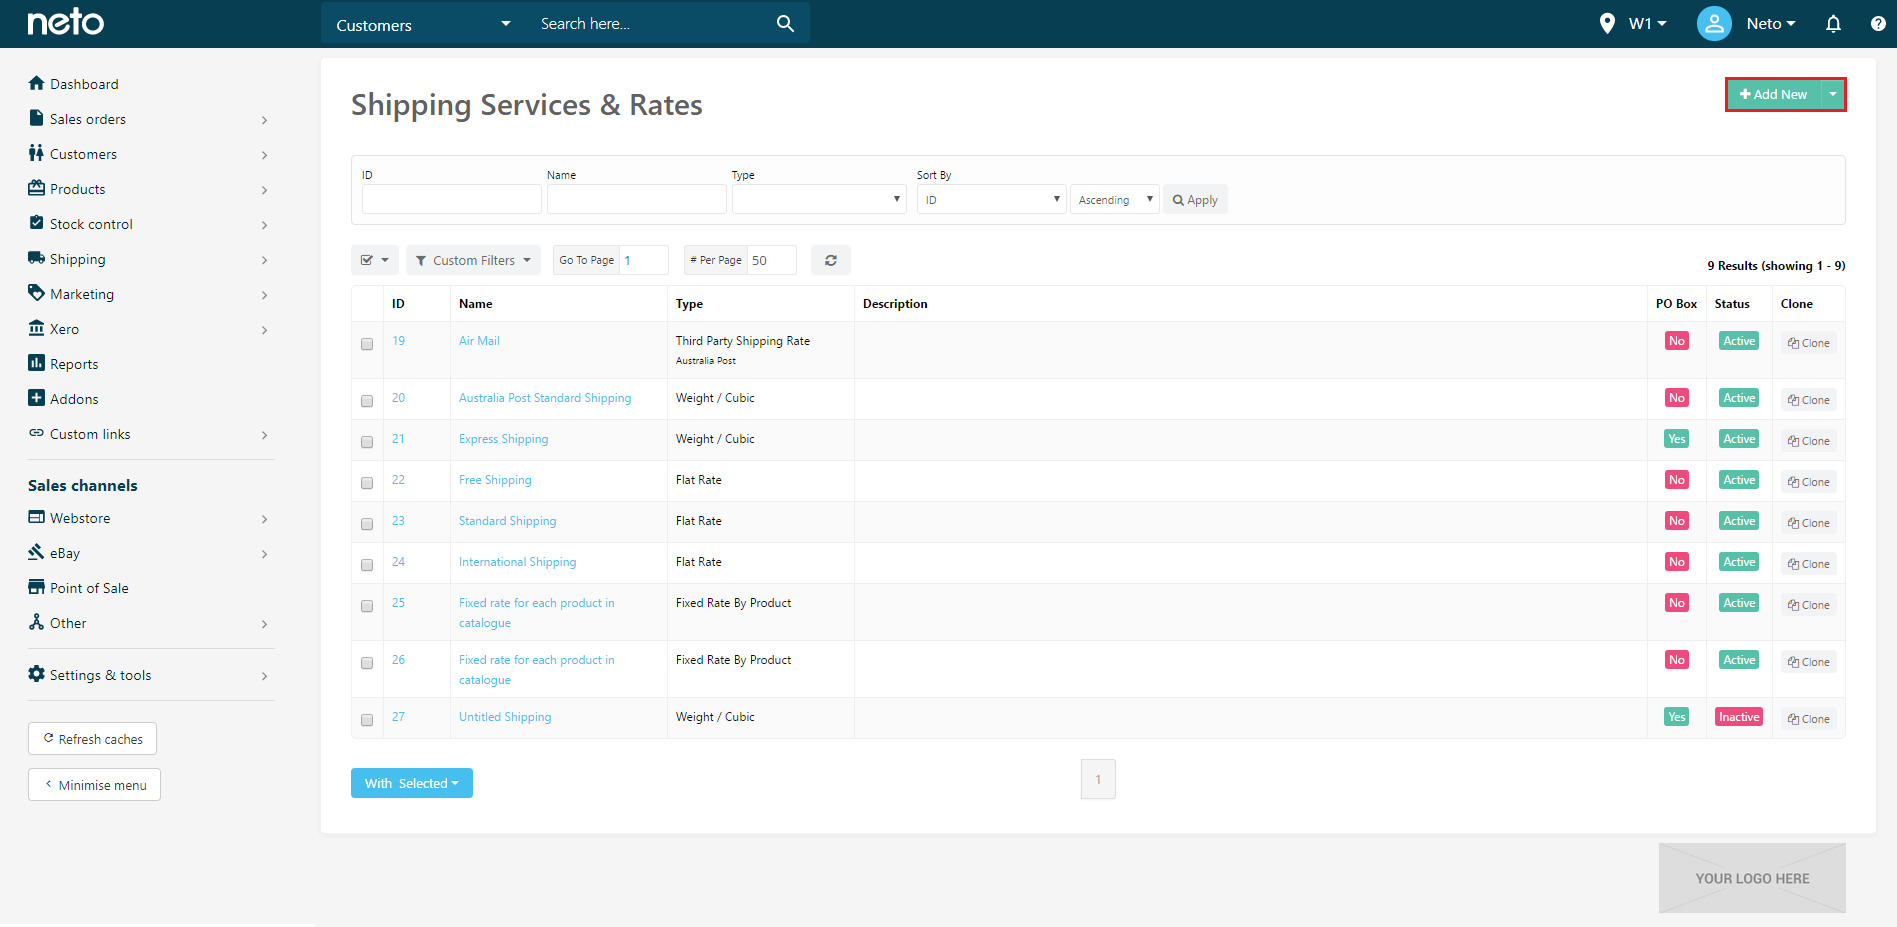Click page 1 pagination button
This screenshot has height=927, width=1897.
[1098, 779]
